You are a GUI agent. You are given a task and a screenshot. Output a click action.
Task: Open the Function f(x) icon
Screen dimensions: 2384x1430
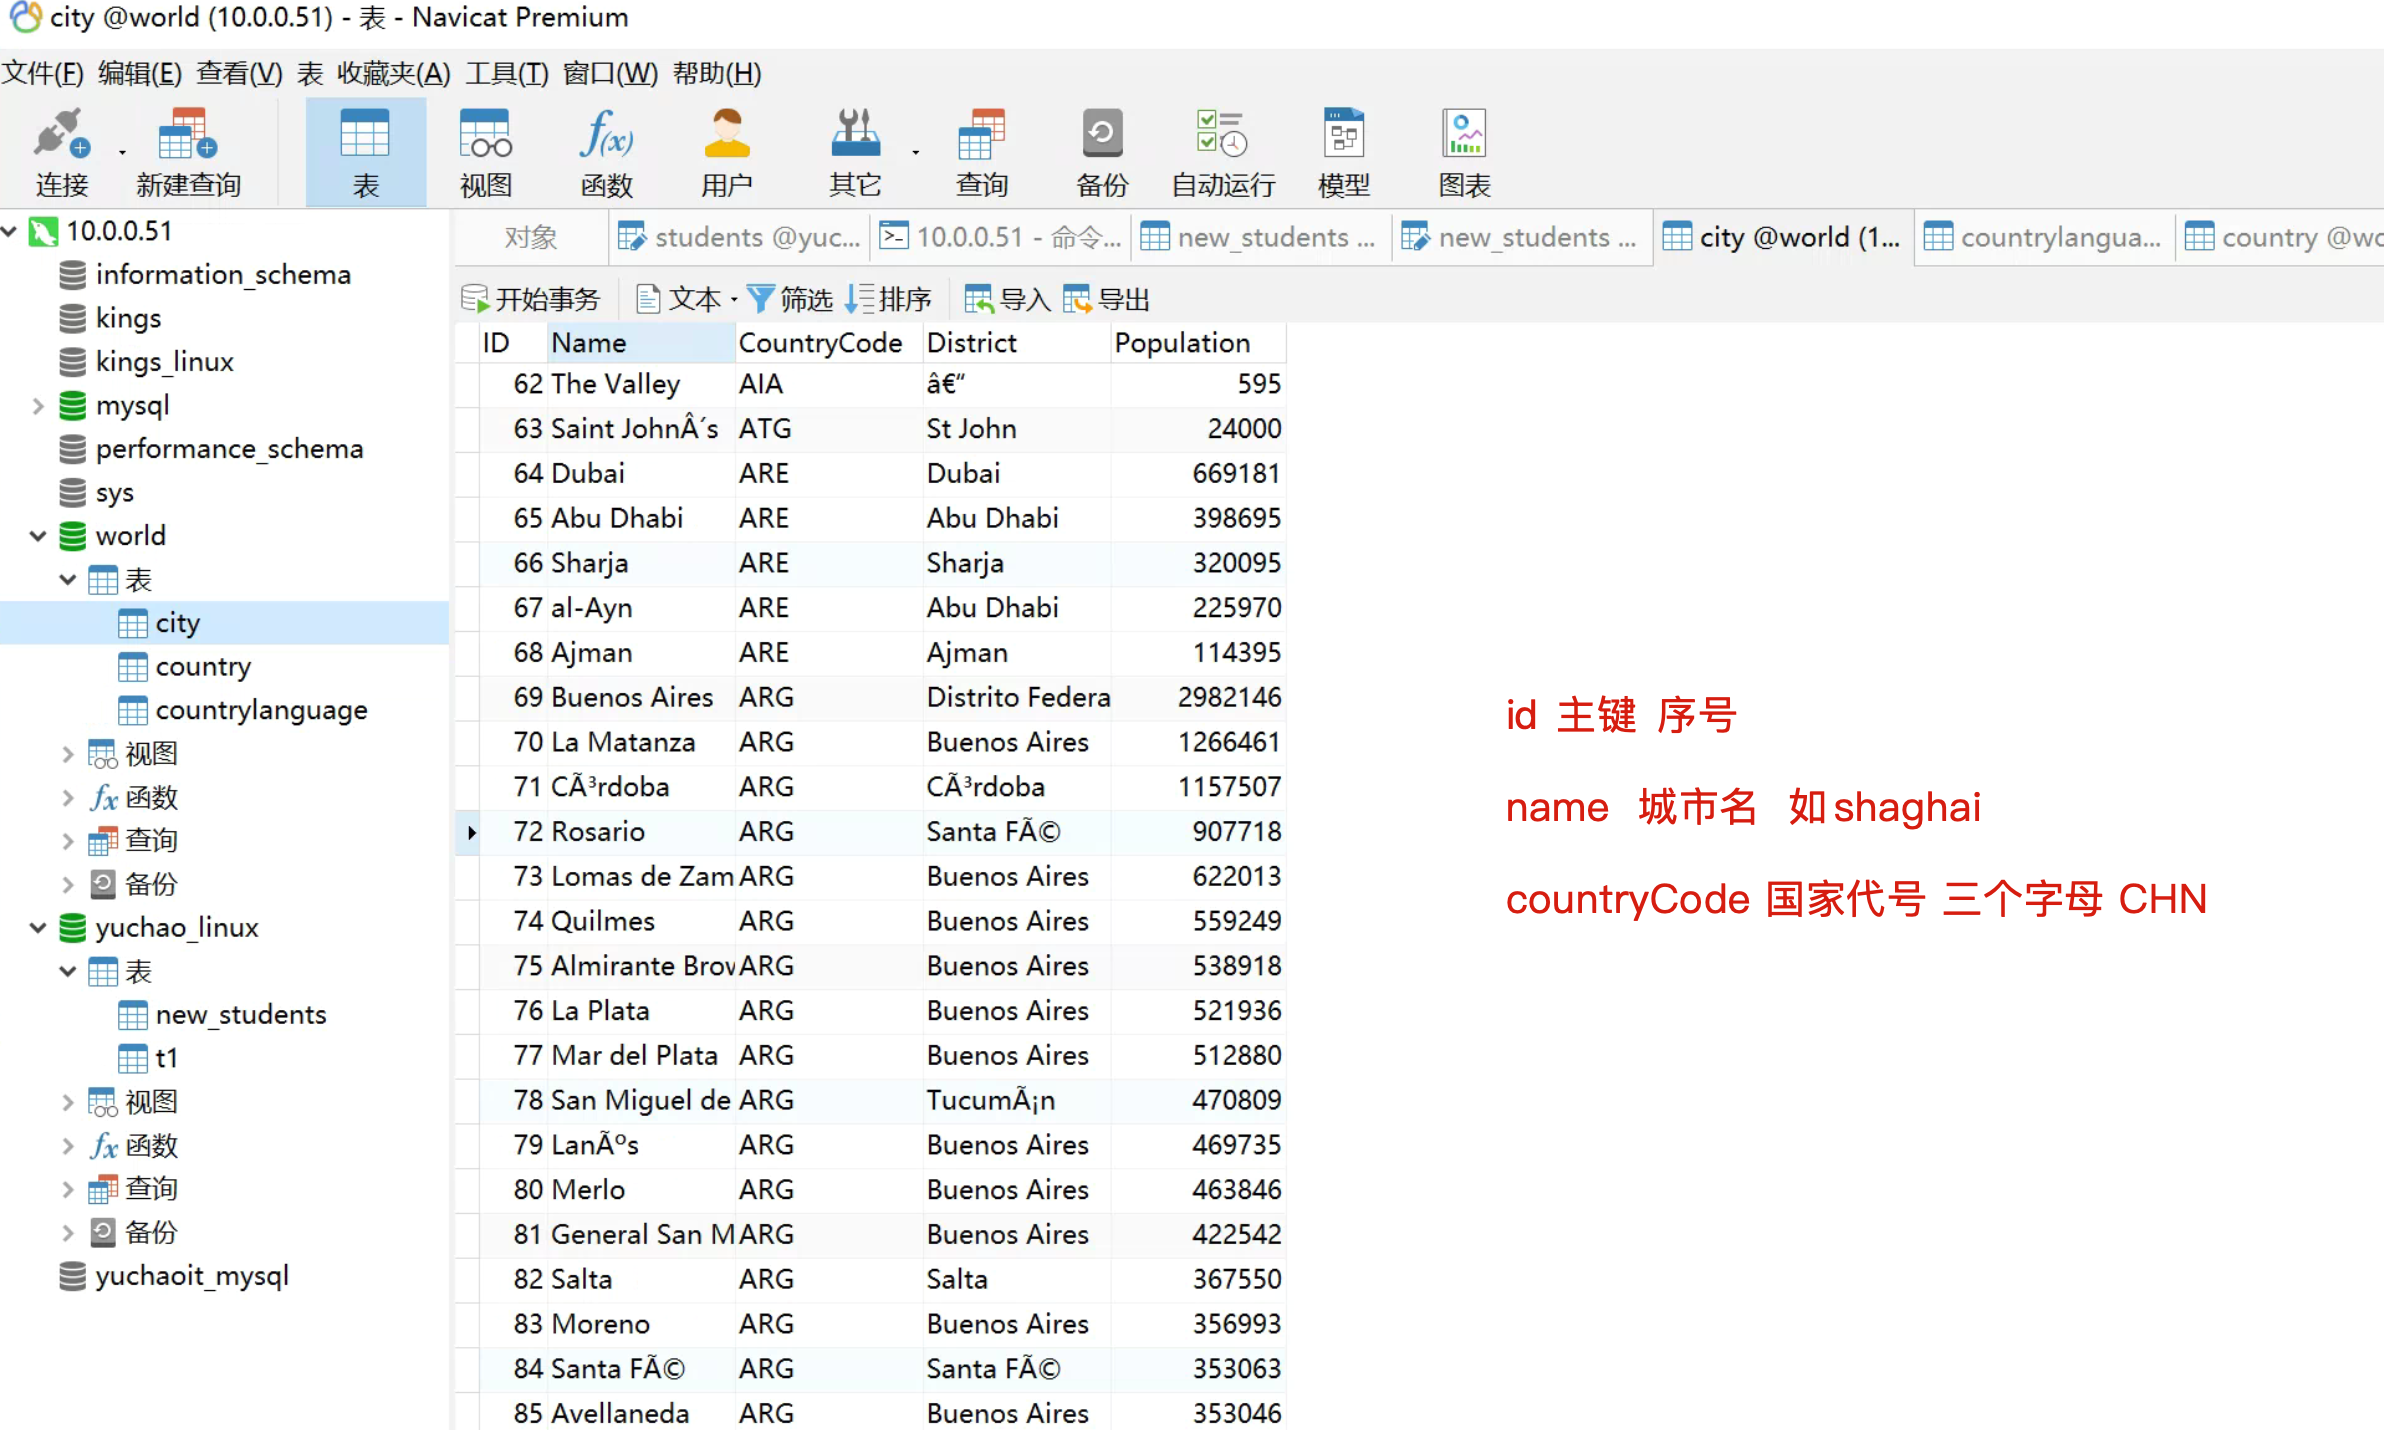point(606,135)
